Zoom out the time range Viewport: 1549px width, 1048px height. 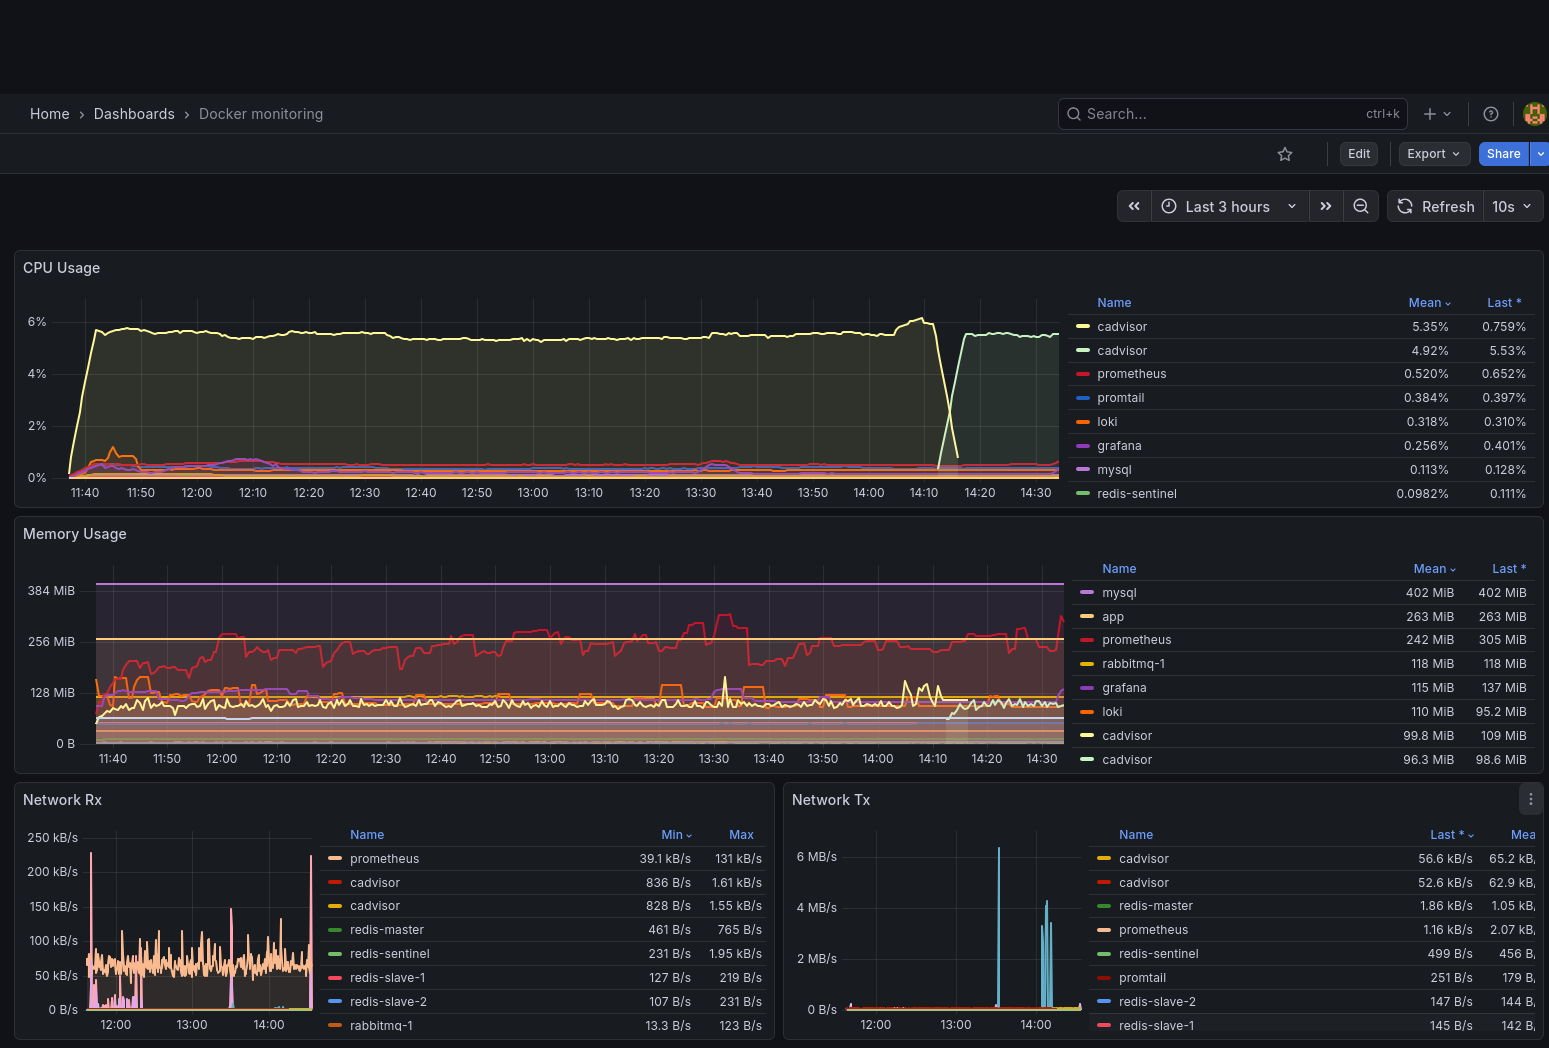1361,206
